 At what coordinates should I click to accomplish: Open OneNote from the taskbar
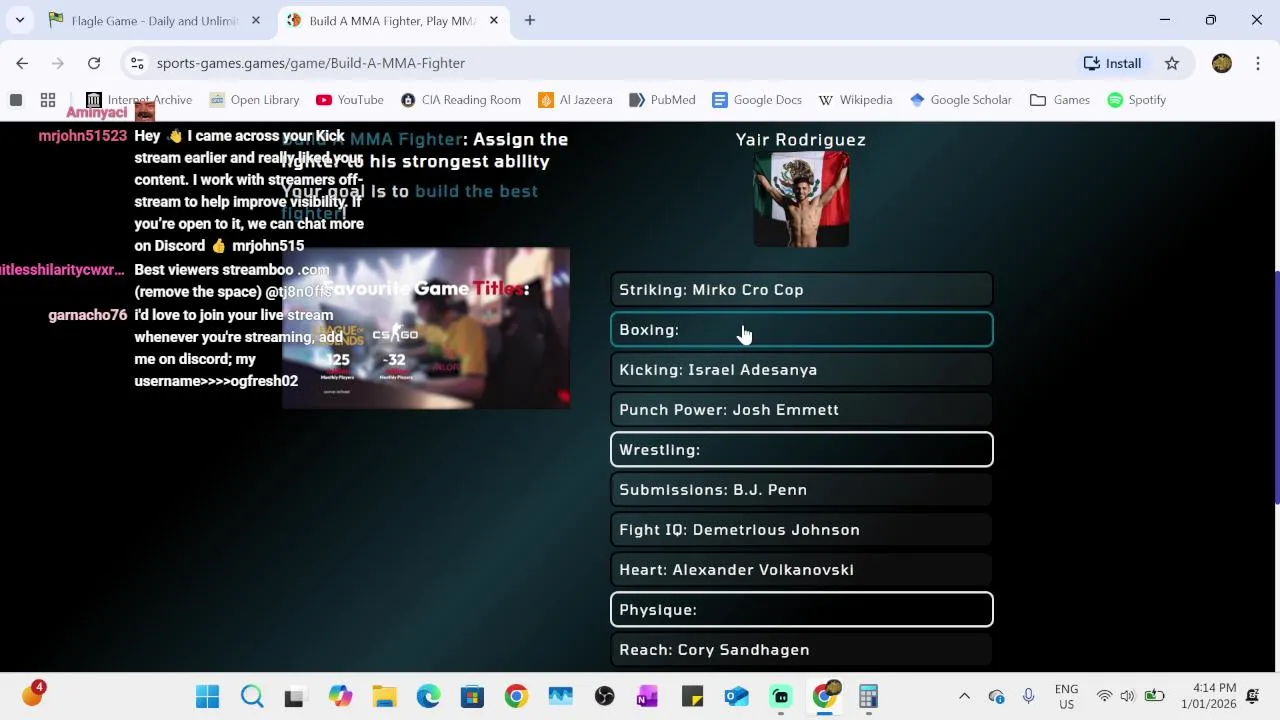coord(648,697)
